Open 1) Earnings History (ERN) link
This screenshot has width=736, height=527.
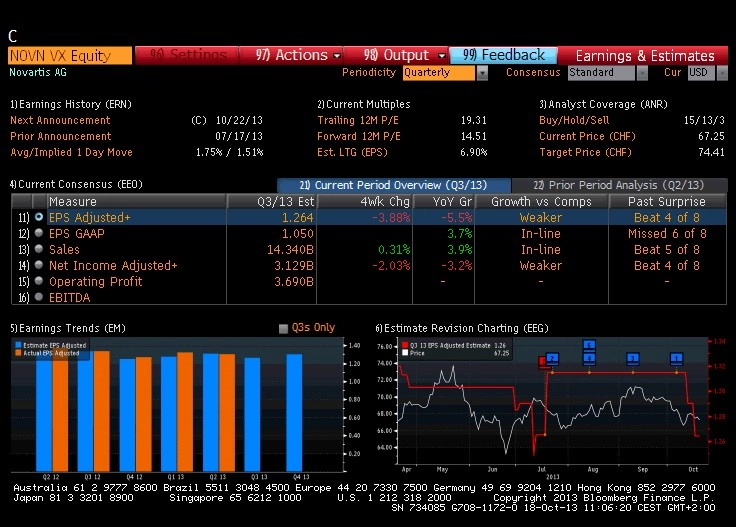coord(71,104)
